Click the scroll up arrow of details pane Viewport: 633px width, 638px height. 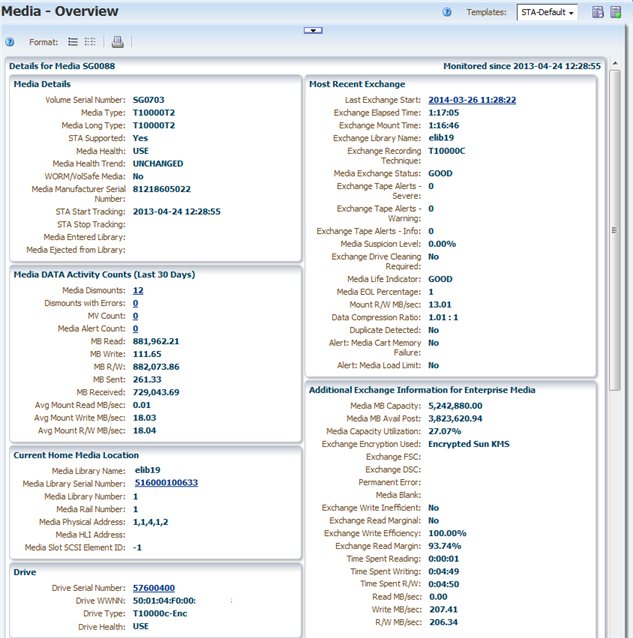[x=615, y=63]
